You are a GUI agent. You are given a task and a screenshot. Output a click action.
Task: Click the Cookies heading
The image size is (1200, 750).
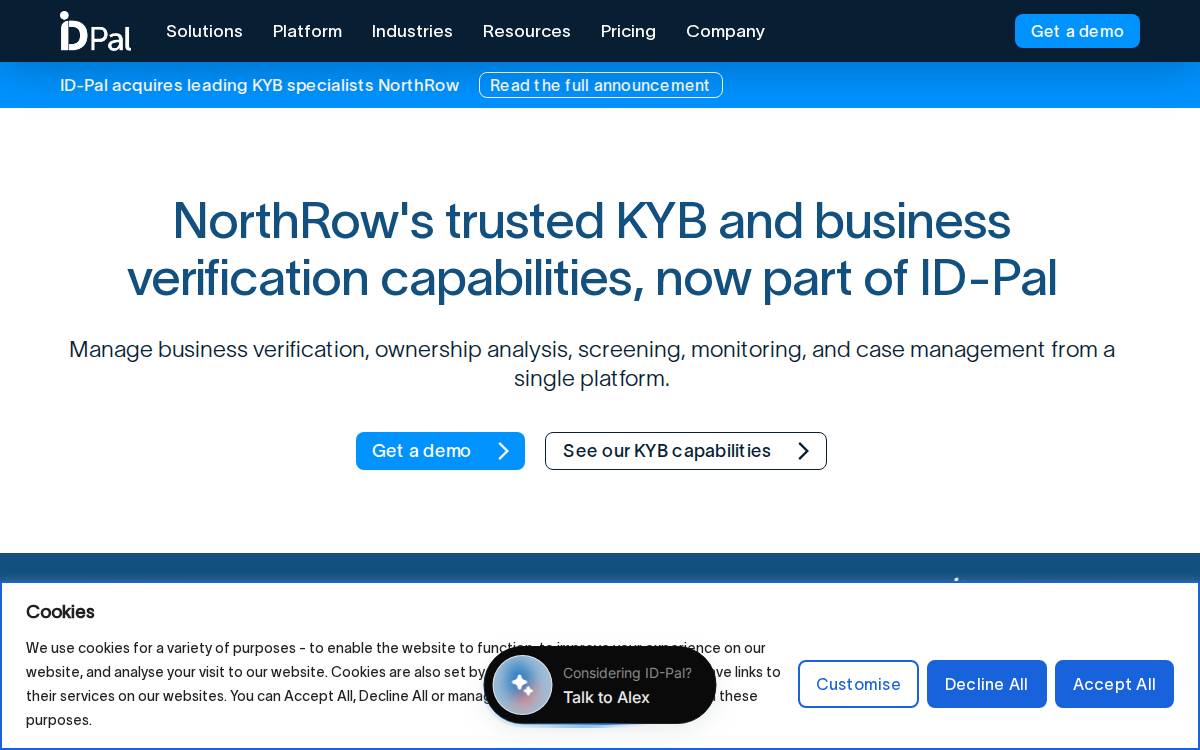pyautogui.click(x=60, y=612)
